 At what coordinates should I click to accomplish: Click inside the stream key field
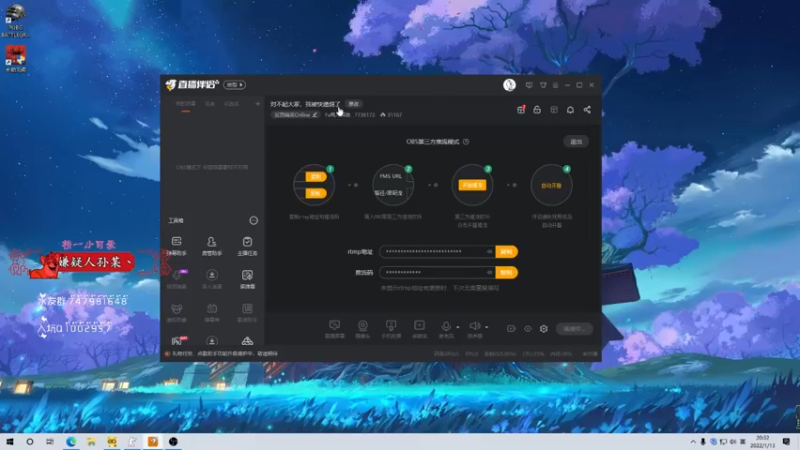437,272
